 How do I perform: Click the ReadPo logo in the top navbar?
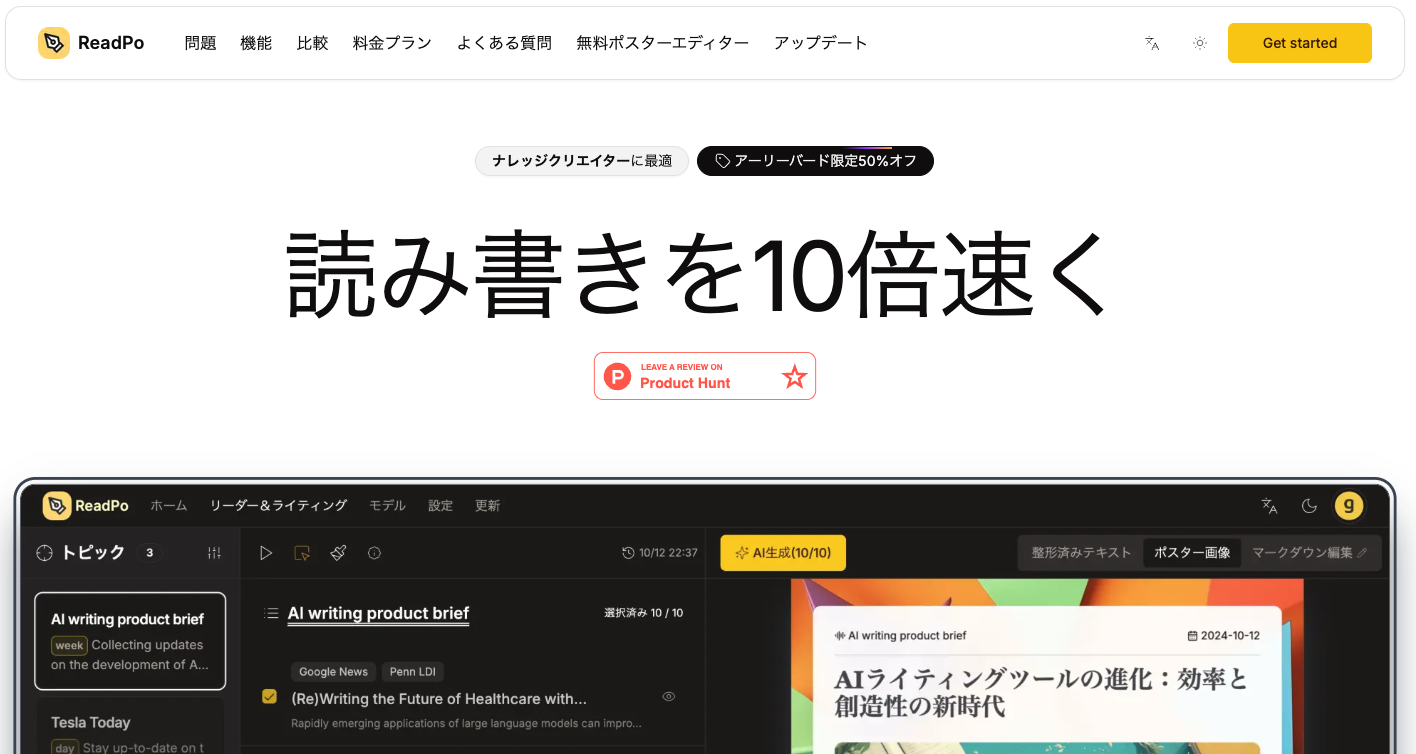pos(91,43)
